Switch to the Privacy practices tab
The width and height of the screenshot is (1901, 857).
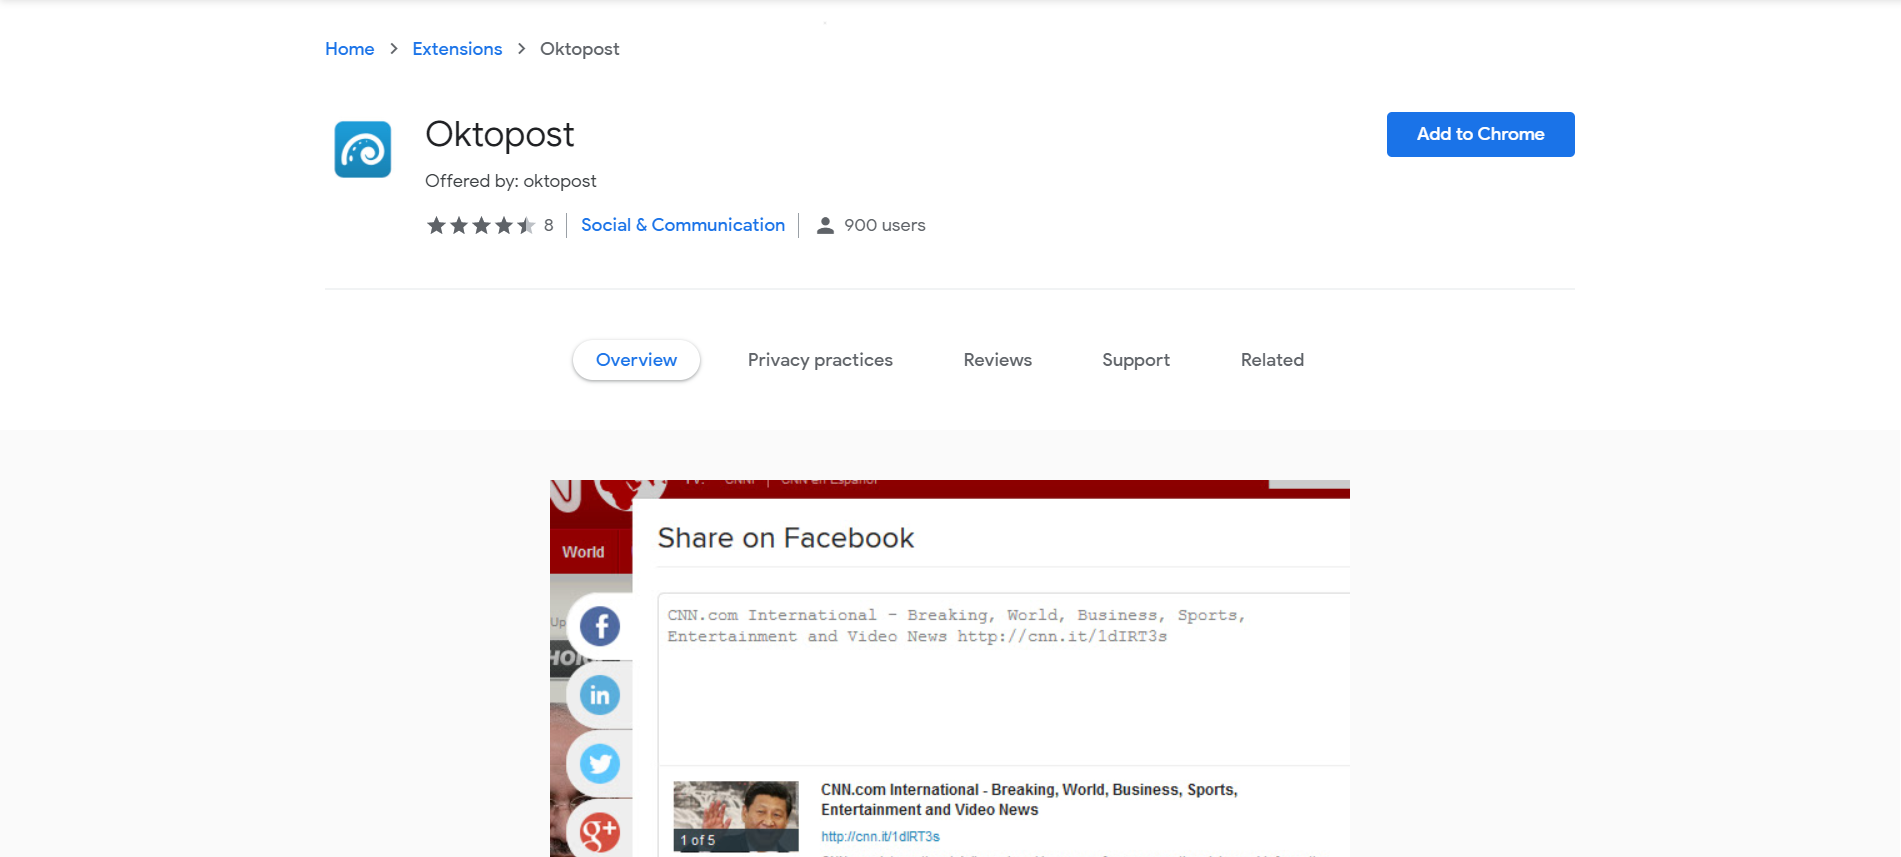[820, 360]
